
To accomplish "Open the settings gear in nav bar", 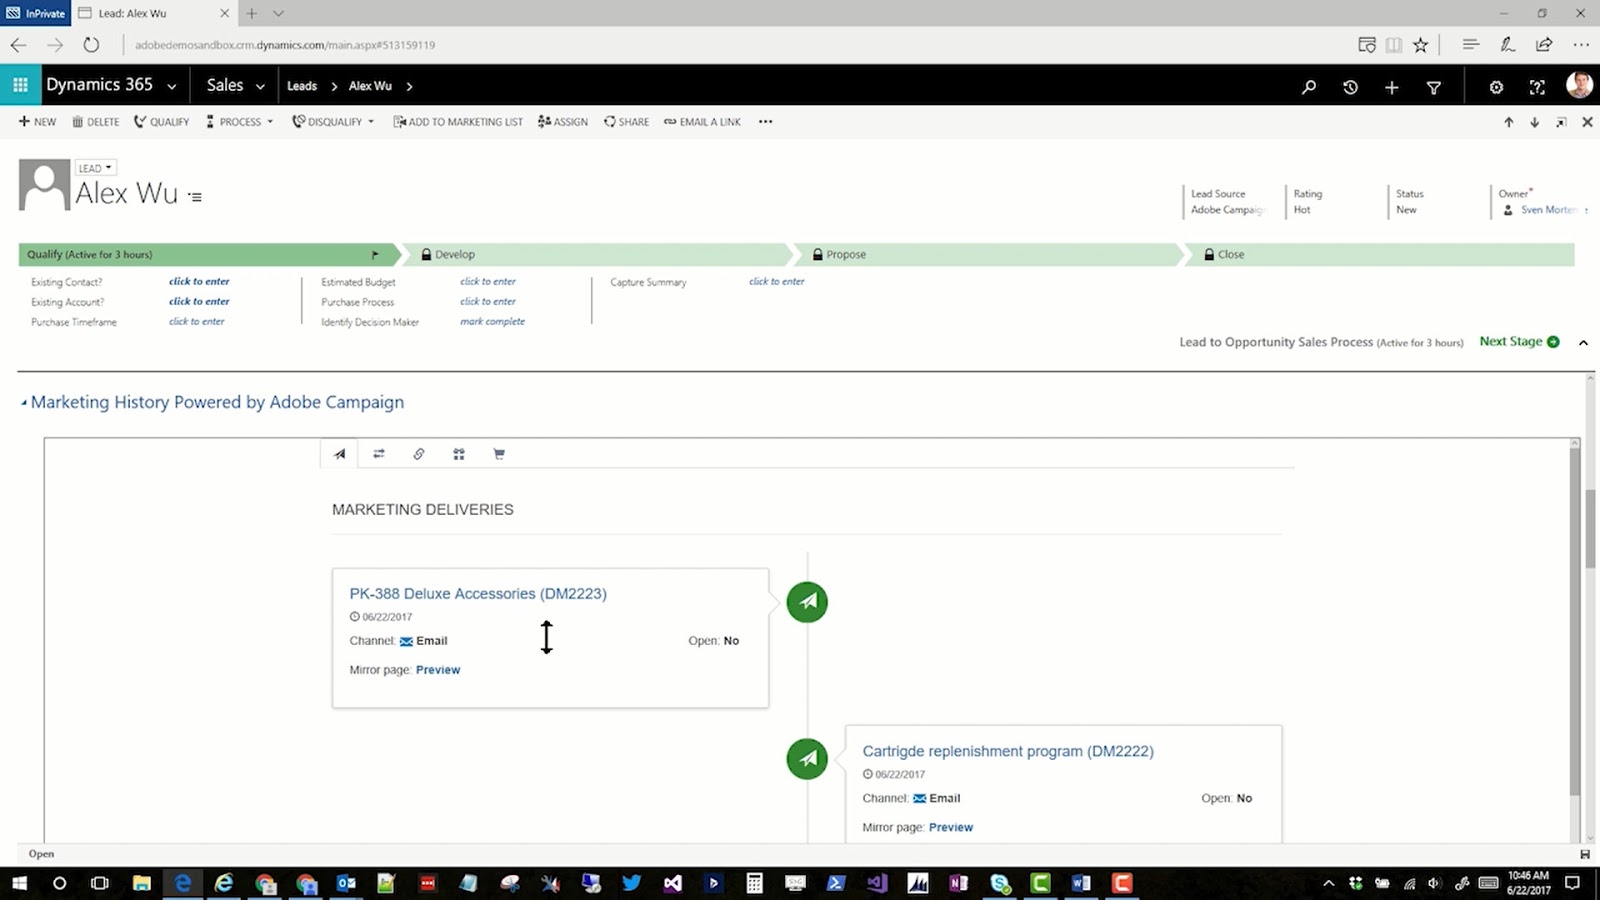I will (1496, 87).
